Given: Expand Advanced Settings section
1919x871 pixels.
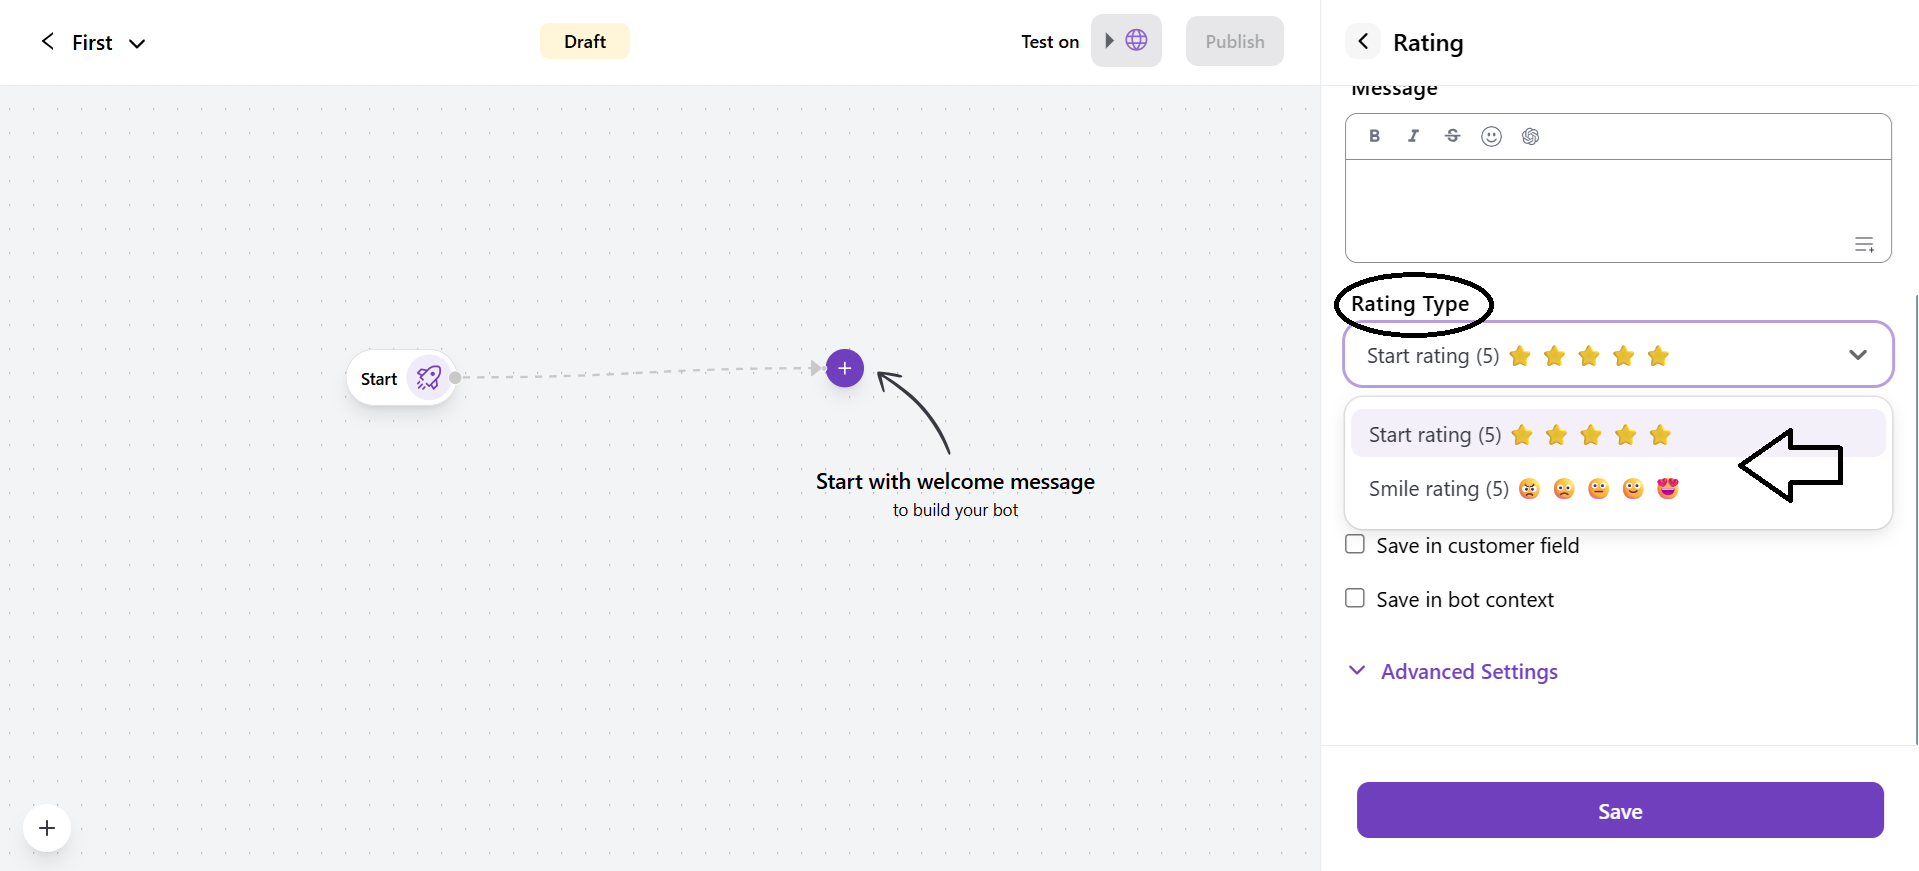Looking at the screenshot, I should pyautogui.click(x=1468, y=672).
